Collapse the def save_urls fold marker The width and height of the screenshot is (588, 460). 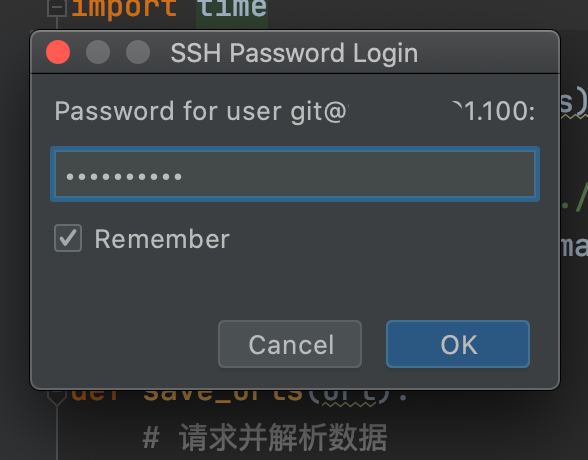click(x=57, y=397)
